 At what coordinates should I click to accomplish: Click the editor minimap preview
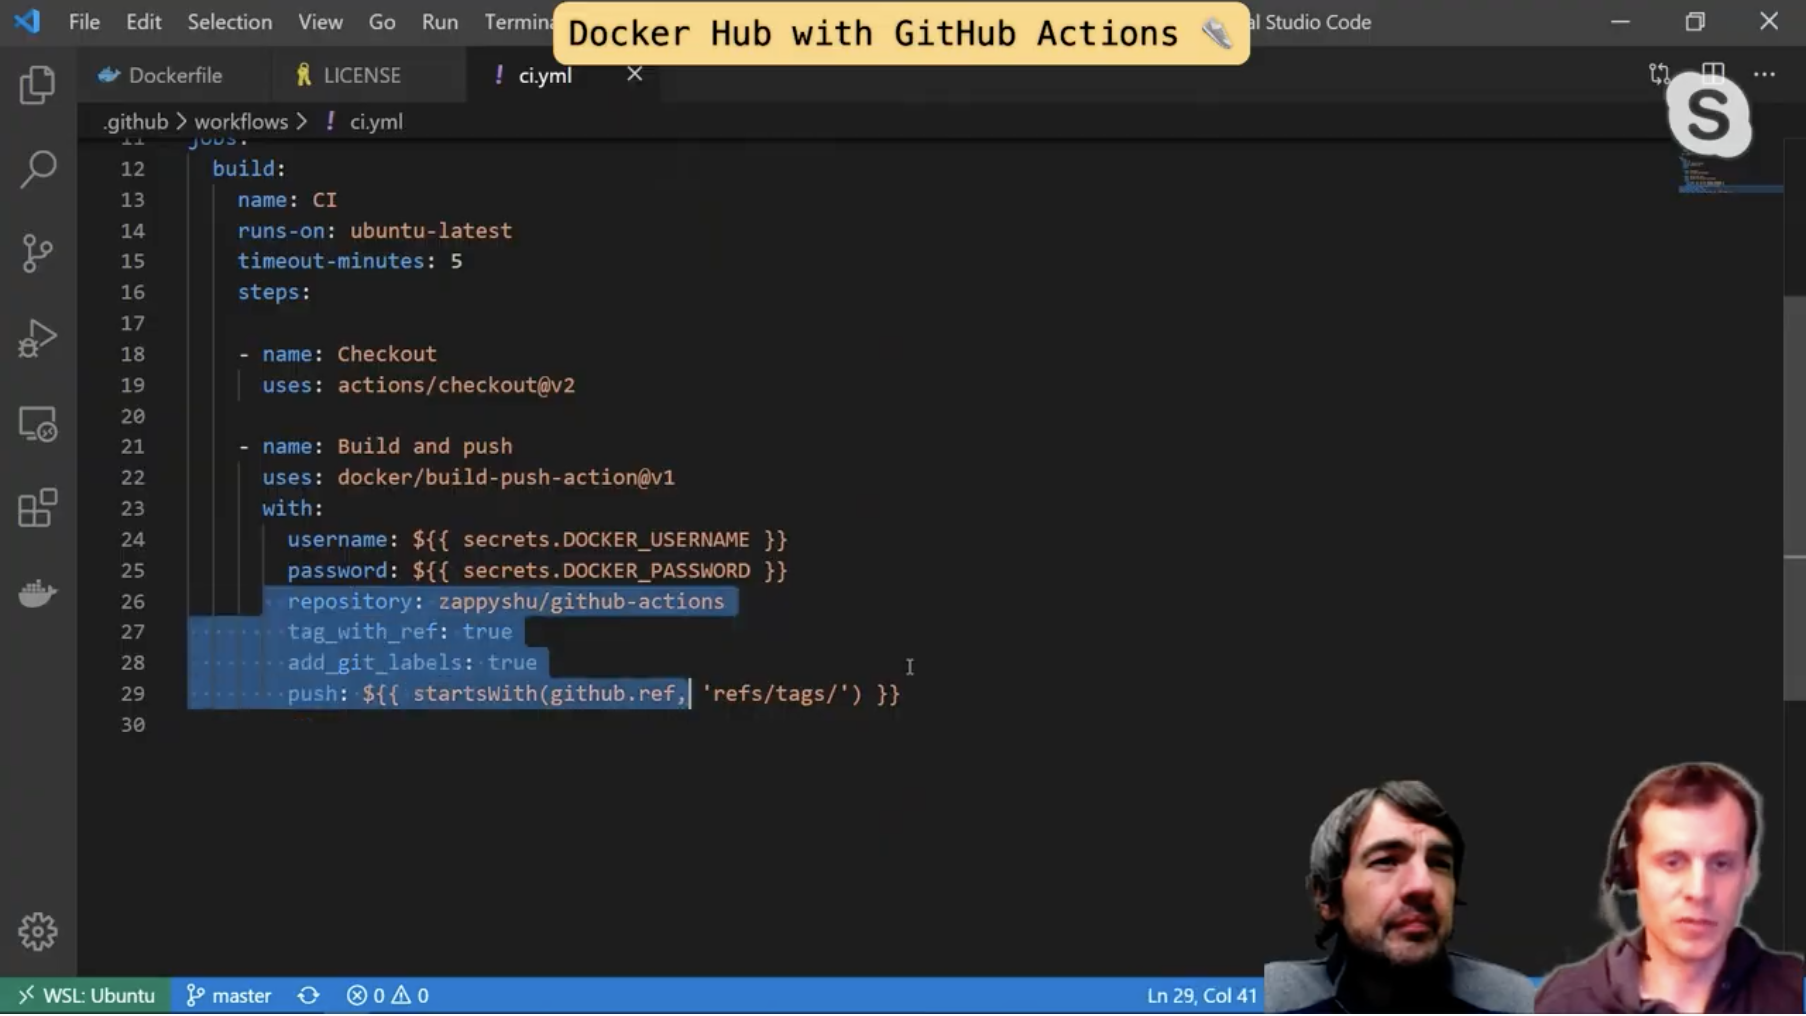coord(1730,170)
